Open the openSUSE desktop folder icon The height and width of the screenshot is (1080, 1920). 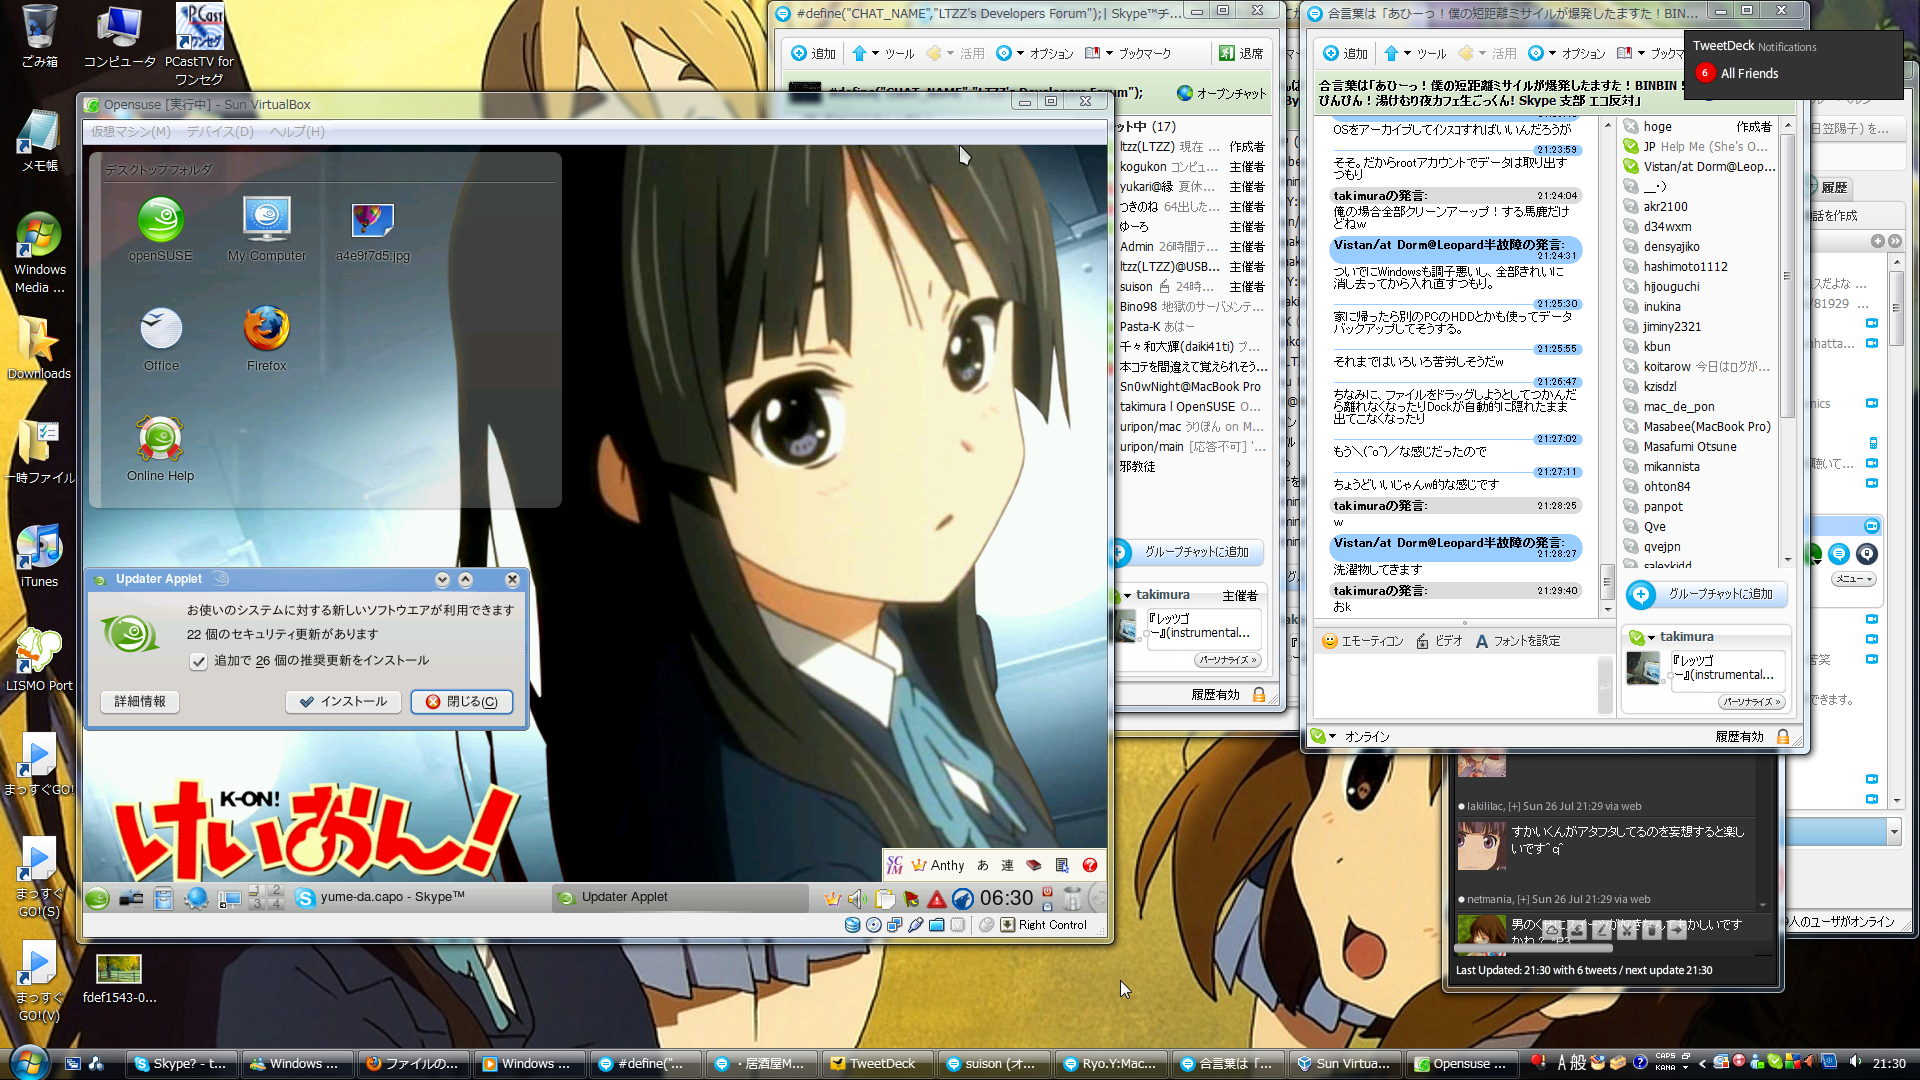(160, 229)
